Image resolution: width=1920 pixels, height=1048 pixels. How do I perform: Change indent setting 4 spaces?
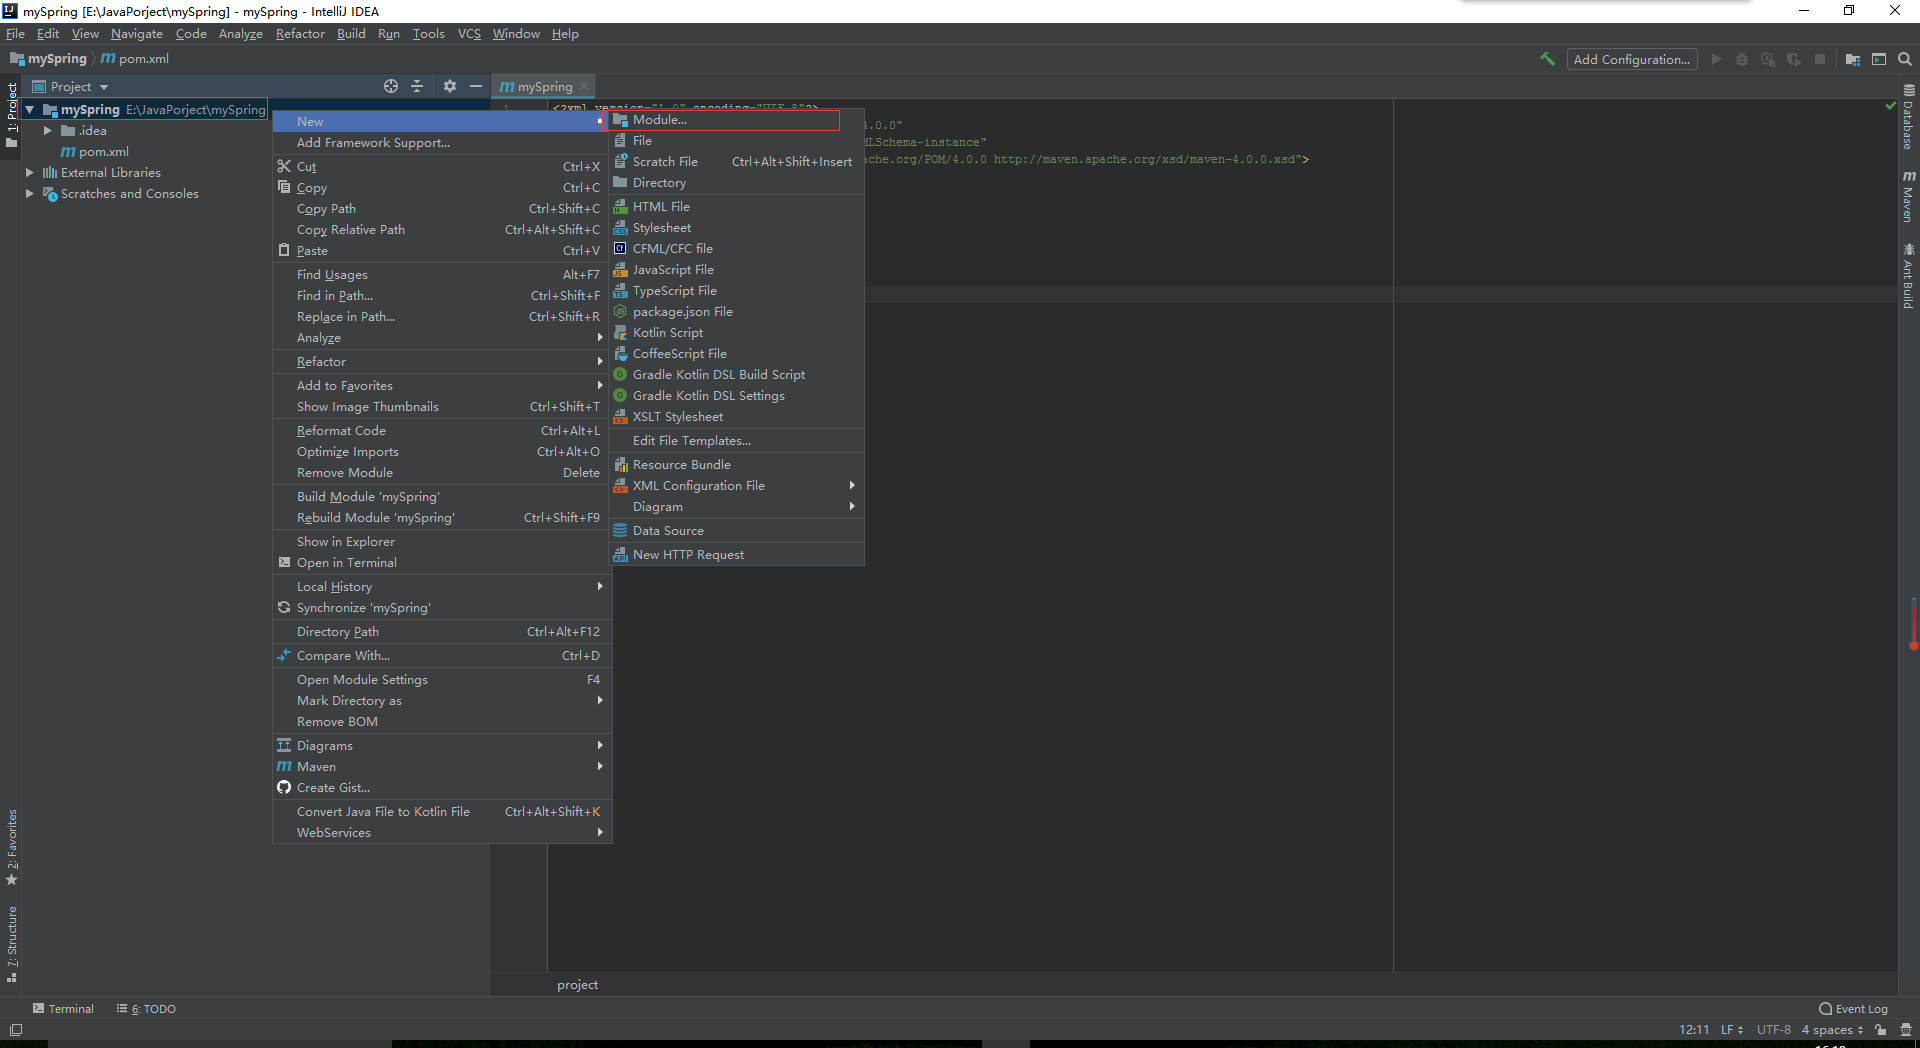(1832, 1030)
